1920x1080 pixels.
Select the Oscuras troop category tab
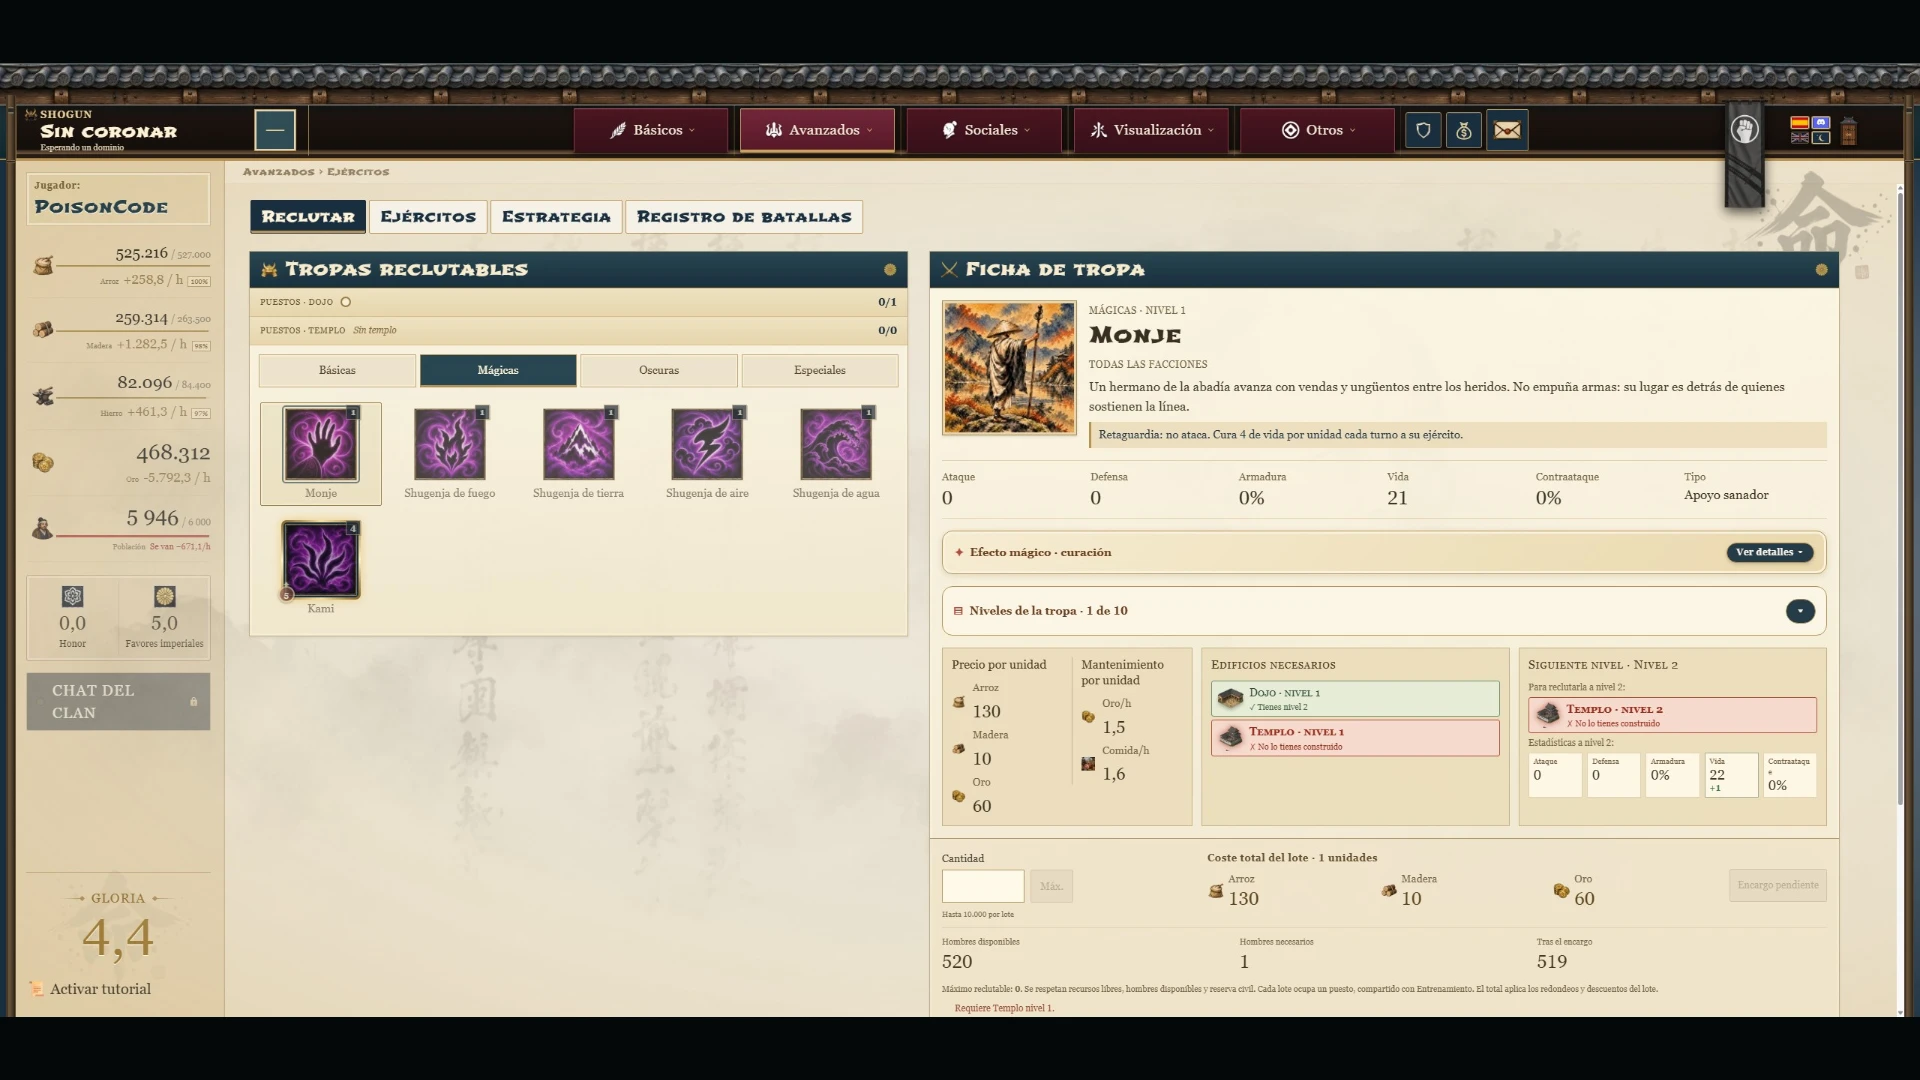click(x=659, y=370)
